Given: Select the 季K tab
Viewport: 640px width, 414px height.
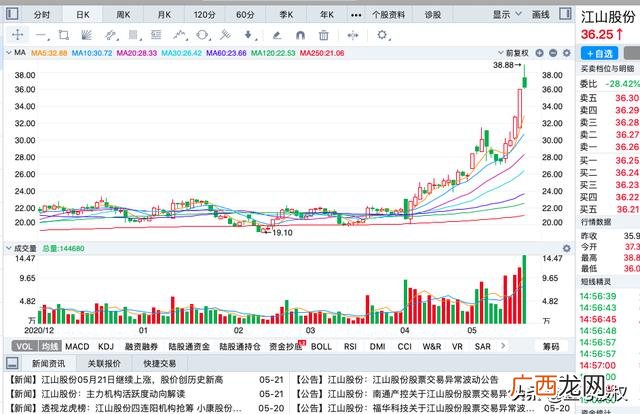Looking at the screenshot, I should point(286,15).
